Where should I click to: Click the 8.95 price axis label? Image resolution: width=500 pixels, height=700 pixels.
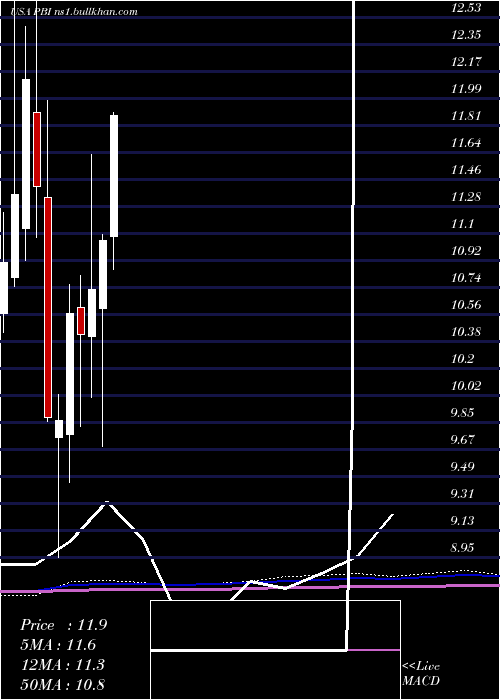click(x=462, y=548)
